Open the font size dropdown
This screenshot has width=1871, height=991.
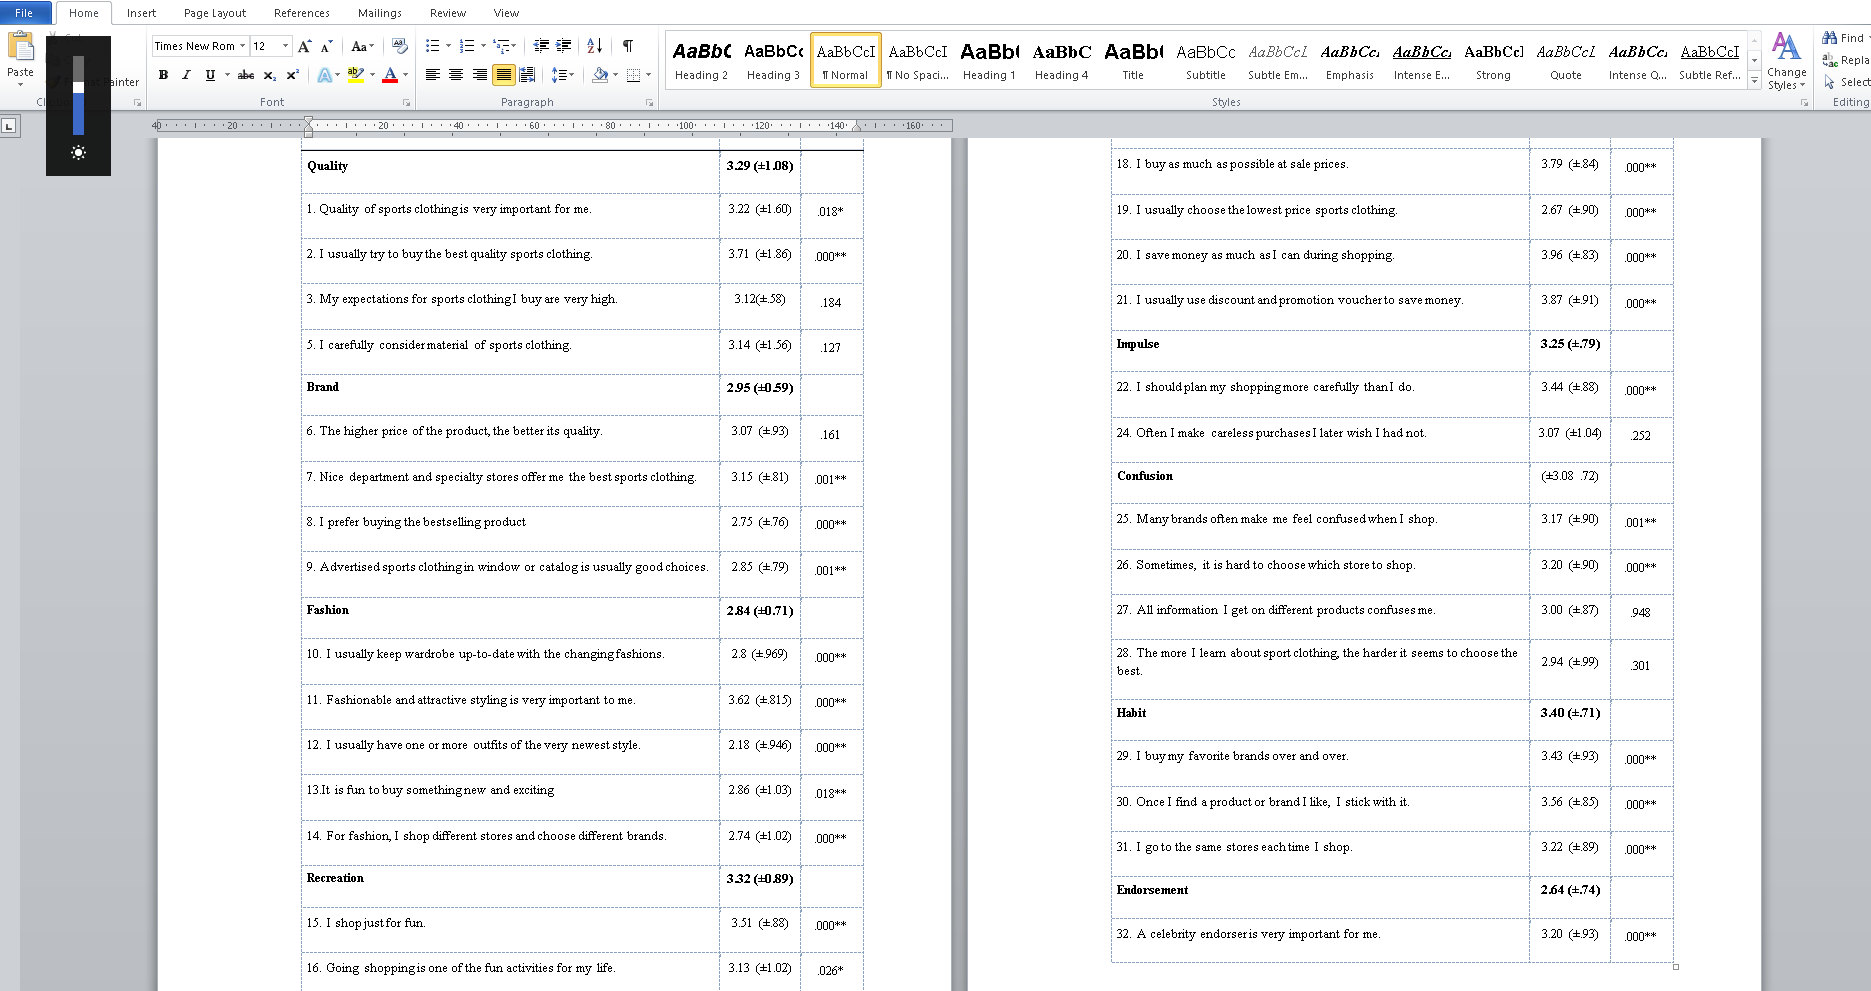pyautogui.click(x=285, y=46)
